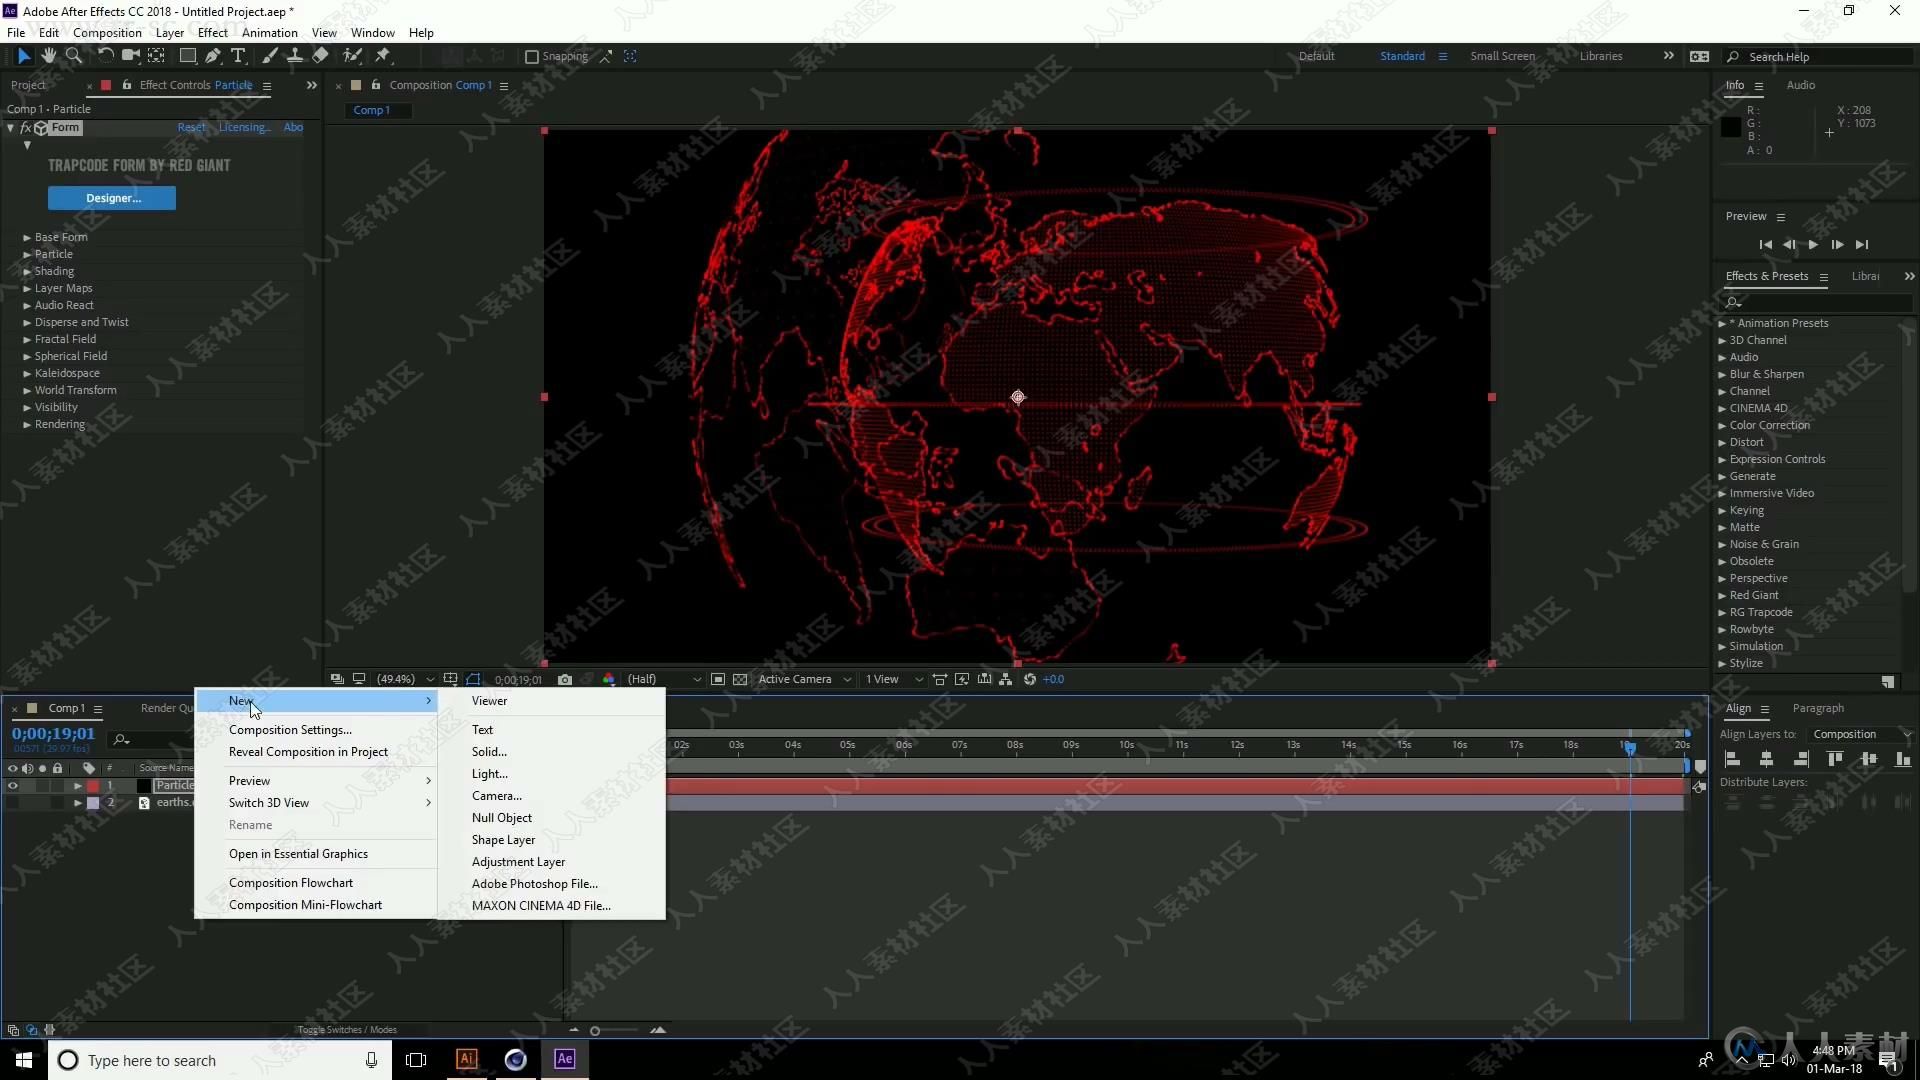Play the composition preview
The width and height of the screenshot is (1920, 1080).
1813,244
